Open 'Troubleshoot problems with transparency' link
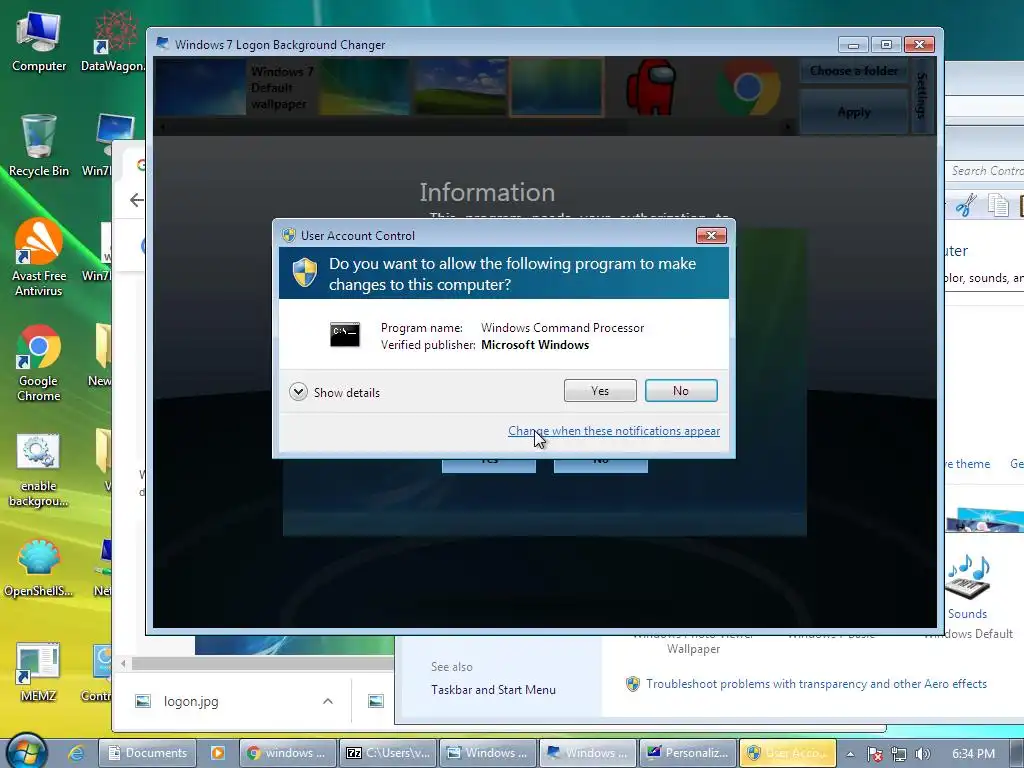Image resolution: width=1024 pixels, height=768 pixels. (x=816, y=684)
